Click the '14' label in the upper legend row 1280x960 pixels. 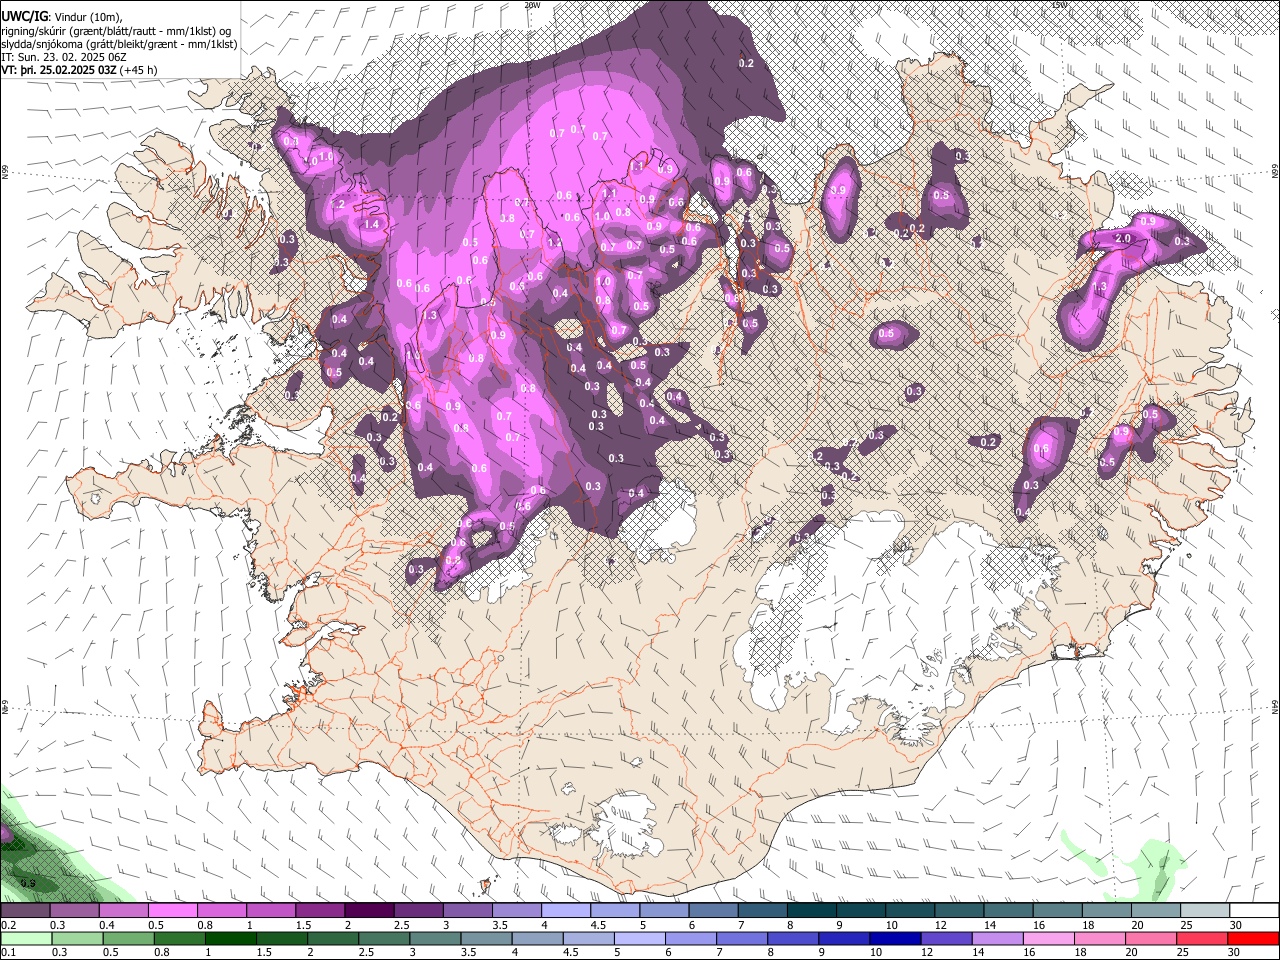[989, 926]
